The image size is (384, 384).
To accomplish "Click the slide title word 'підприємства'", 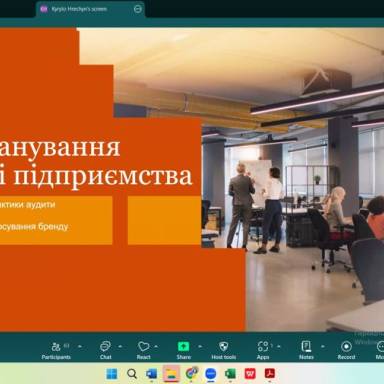I will tap(104, 177).
